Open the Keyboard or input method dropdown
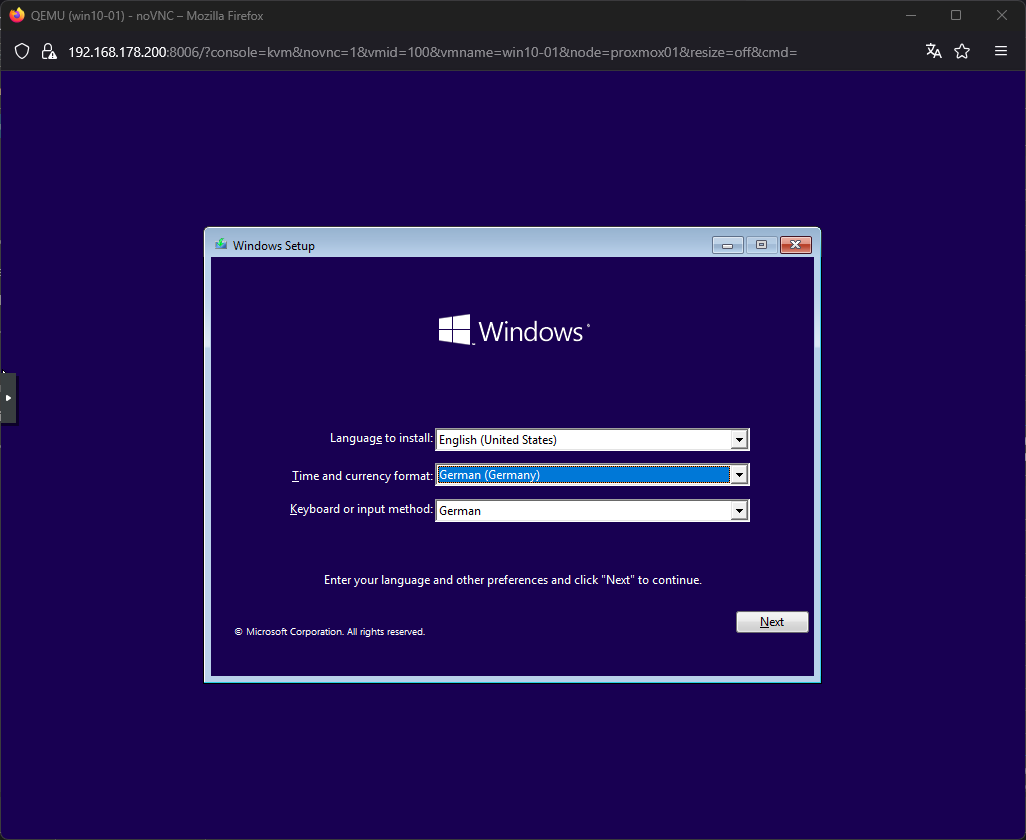Screen dimensions: 1026x840 click(739, 511)
